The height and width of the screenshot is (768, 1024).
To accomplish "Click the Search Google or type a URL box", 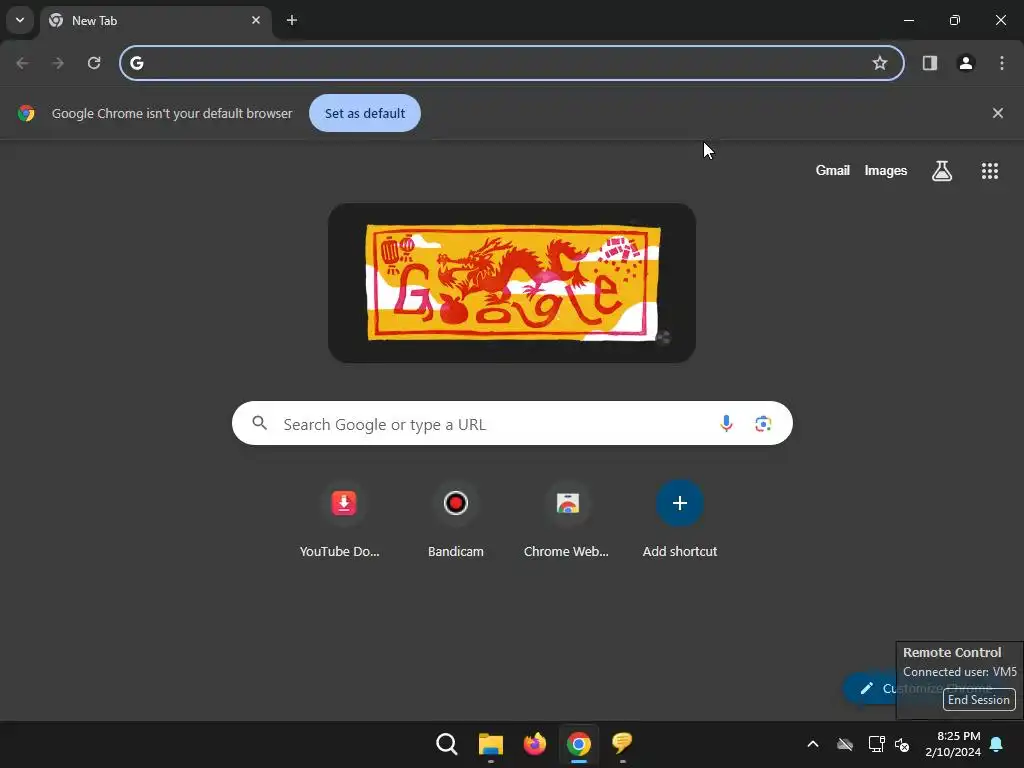I will [x=512, y=423].
